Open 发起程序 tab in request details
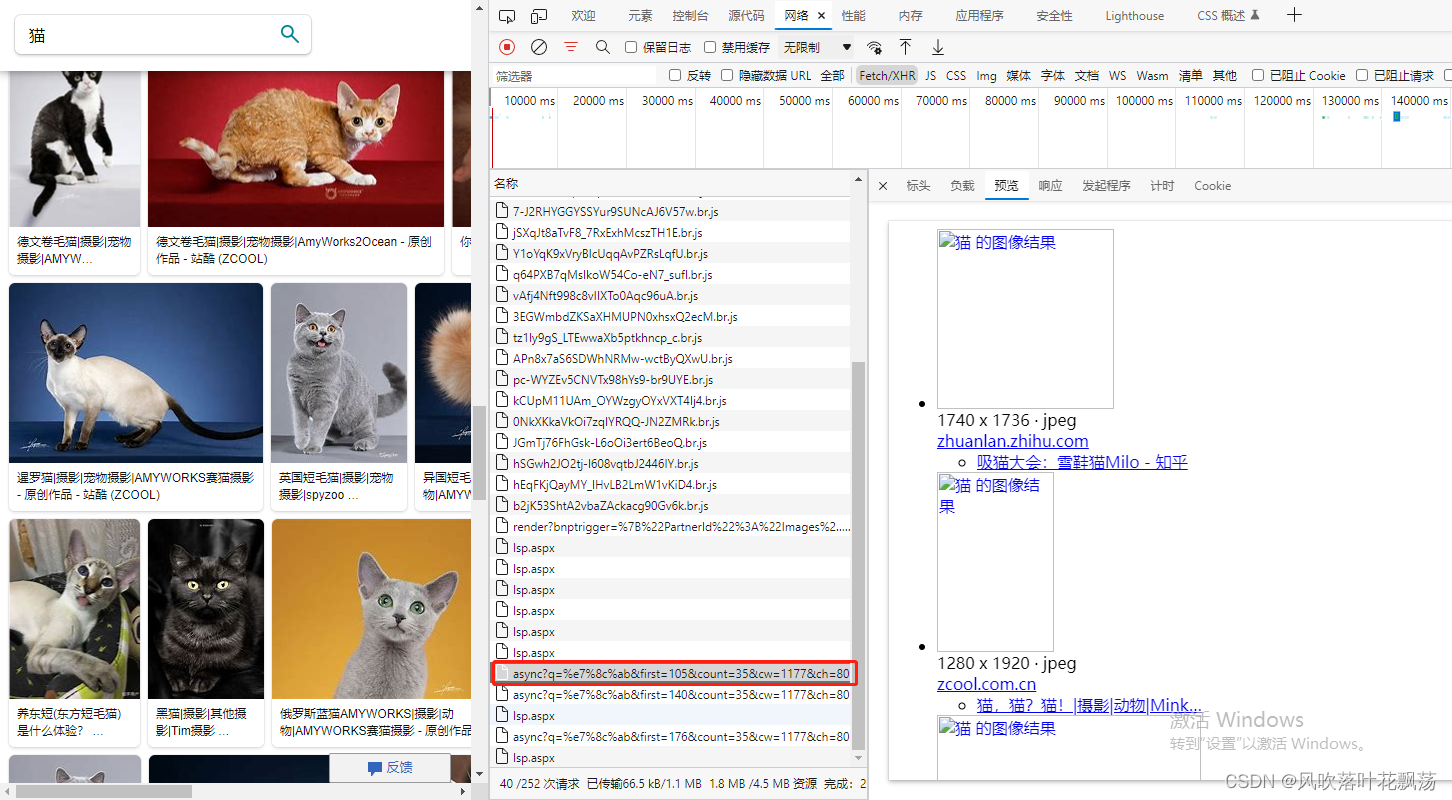The height and width of the screenshot is (800, 1452). (1106, 186)
